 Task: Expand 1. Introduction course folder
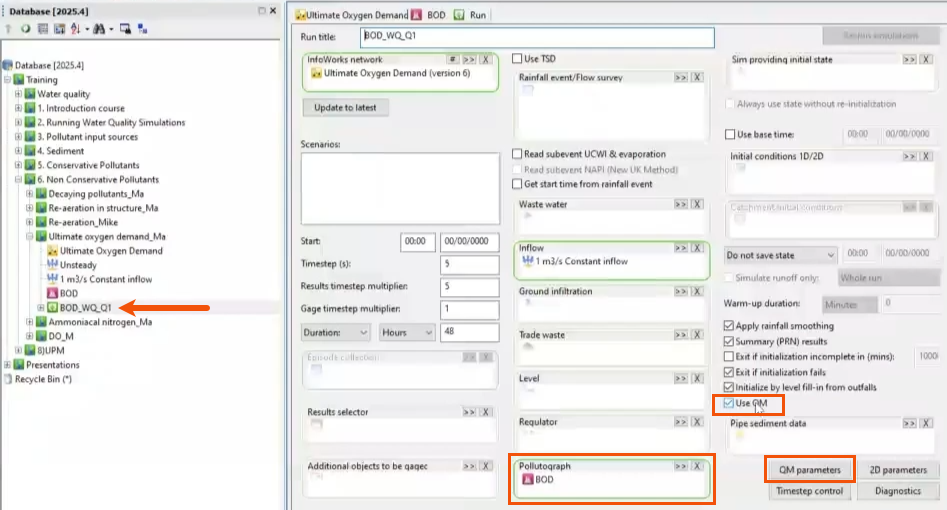[x=18, y=108]
